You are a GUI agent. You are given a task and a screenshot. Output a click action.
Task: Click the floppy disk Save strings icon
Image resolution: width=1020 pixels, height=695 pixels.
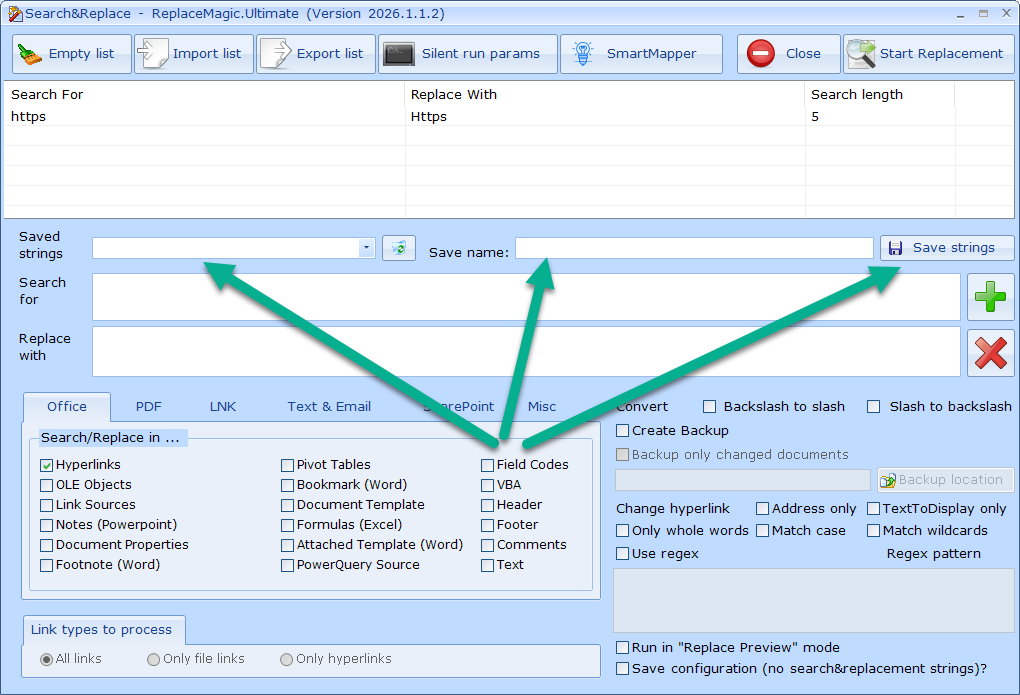point(896,248)
